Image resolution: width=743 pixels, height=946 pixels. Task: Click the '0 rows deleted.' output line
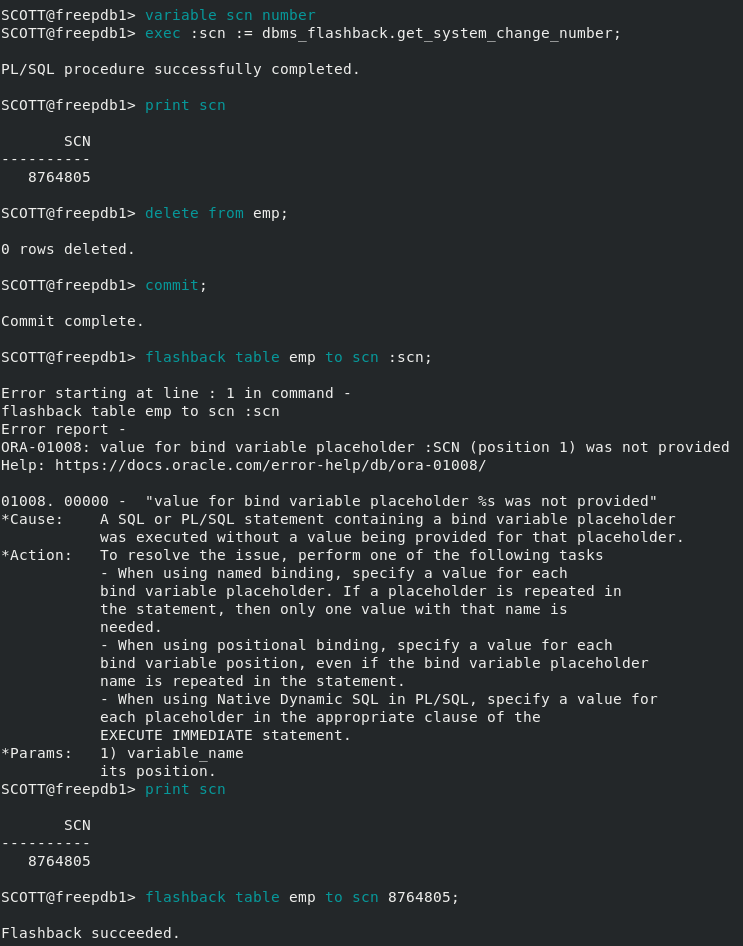pyautogui.click(x=68, y=249)
